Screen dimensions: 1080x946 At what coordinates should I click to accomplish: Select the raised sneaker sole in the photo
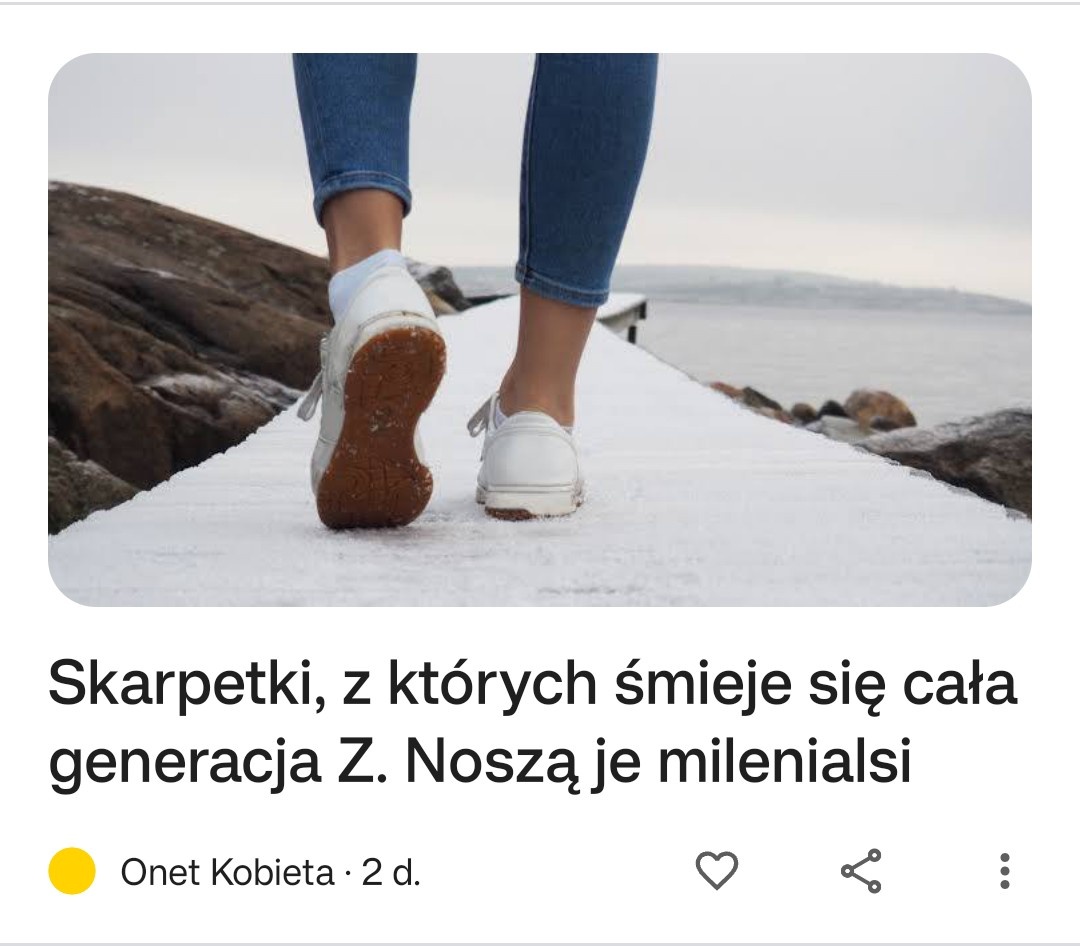click(381, 427)
